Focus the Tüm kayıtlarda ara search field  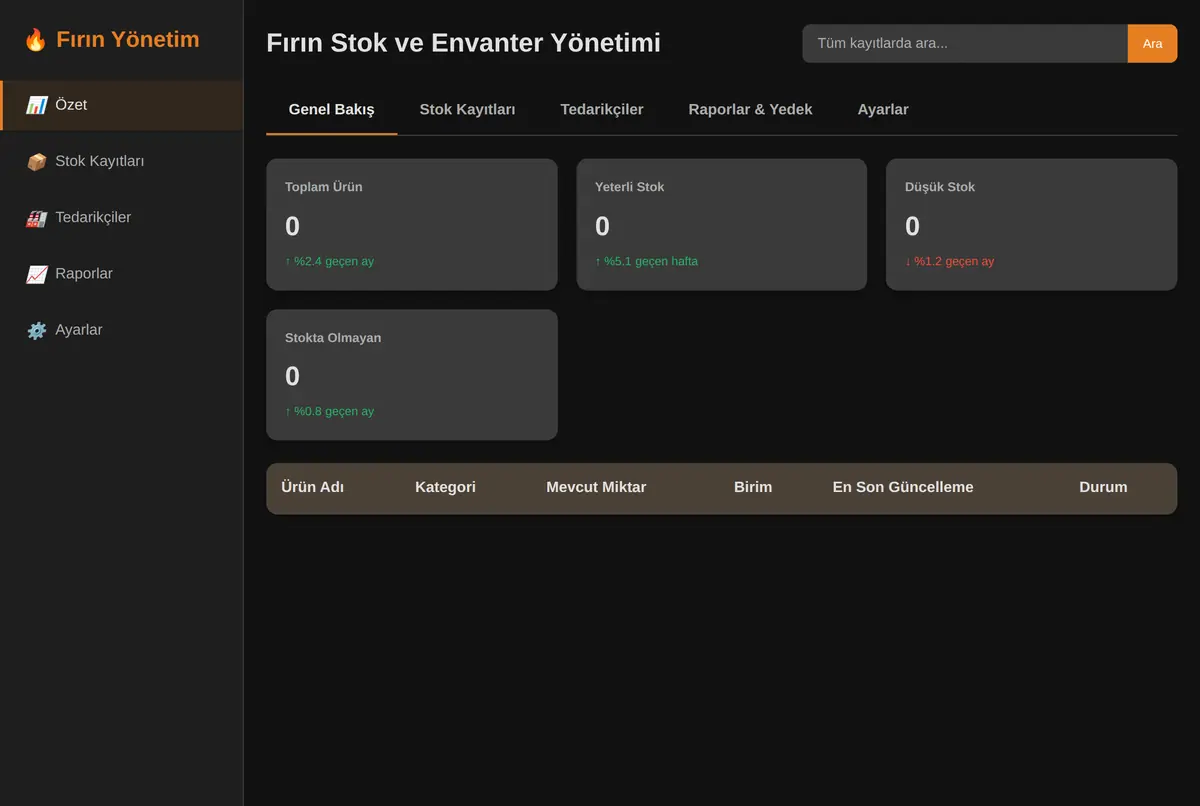pos(965,43)
